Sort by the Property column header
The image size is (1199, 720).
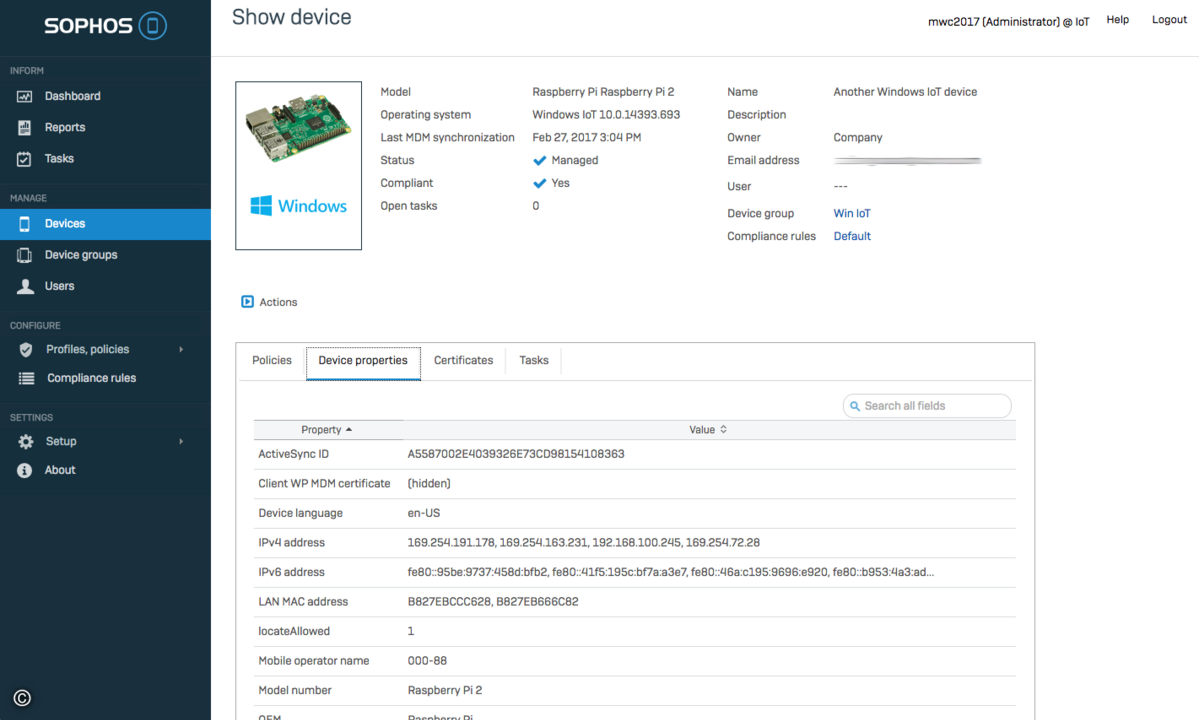pos(327,430)
